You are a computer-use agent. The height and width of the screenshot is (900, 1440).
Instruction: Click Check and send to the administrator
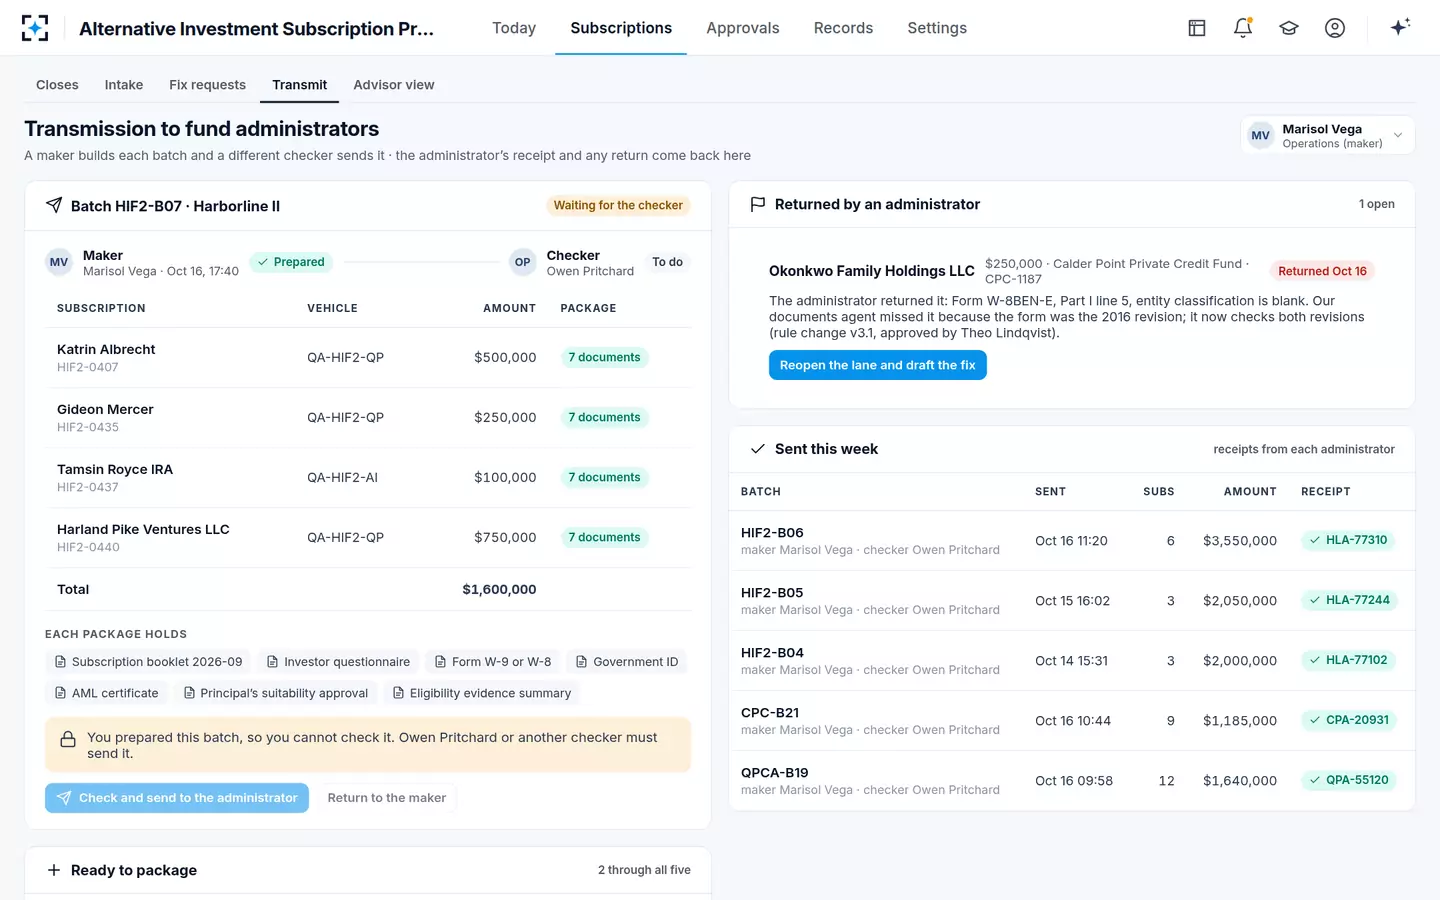click(177, 798)
